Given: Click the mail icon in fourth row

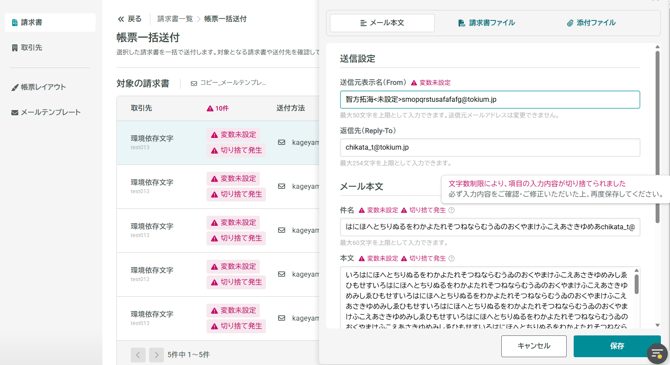Looking at the screenshot, I should pos(282,274).
